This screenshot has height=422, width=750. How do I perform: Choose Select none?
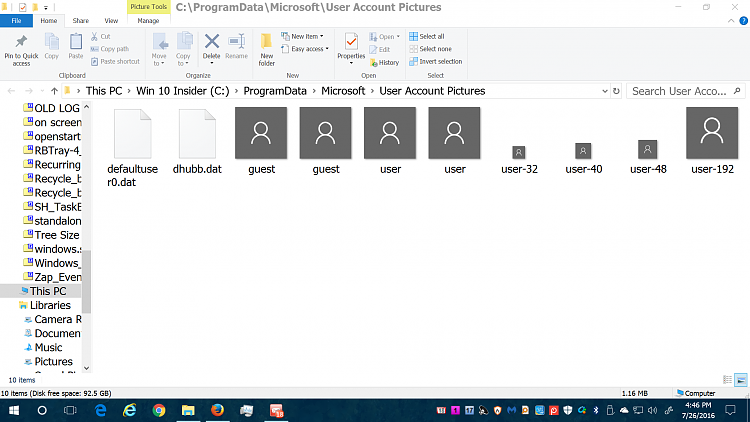430,49
